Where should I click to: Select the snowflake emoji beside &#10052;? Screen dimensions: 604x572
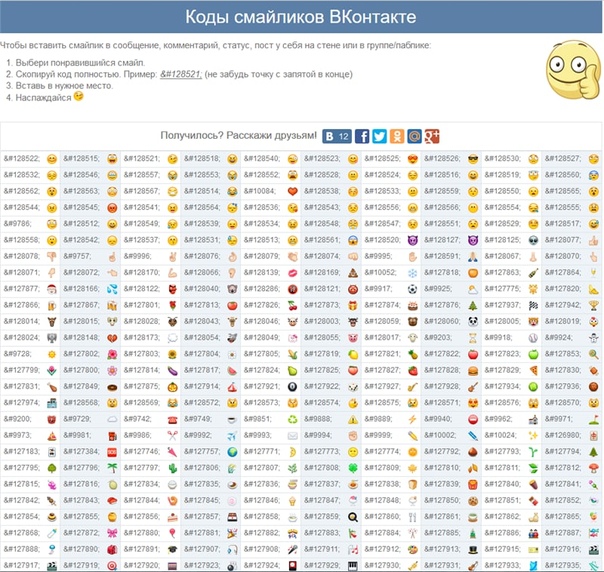click(x=413, y=273)
